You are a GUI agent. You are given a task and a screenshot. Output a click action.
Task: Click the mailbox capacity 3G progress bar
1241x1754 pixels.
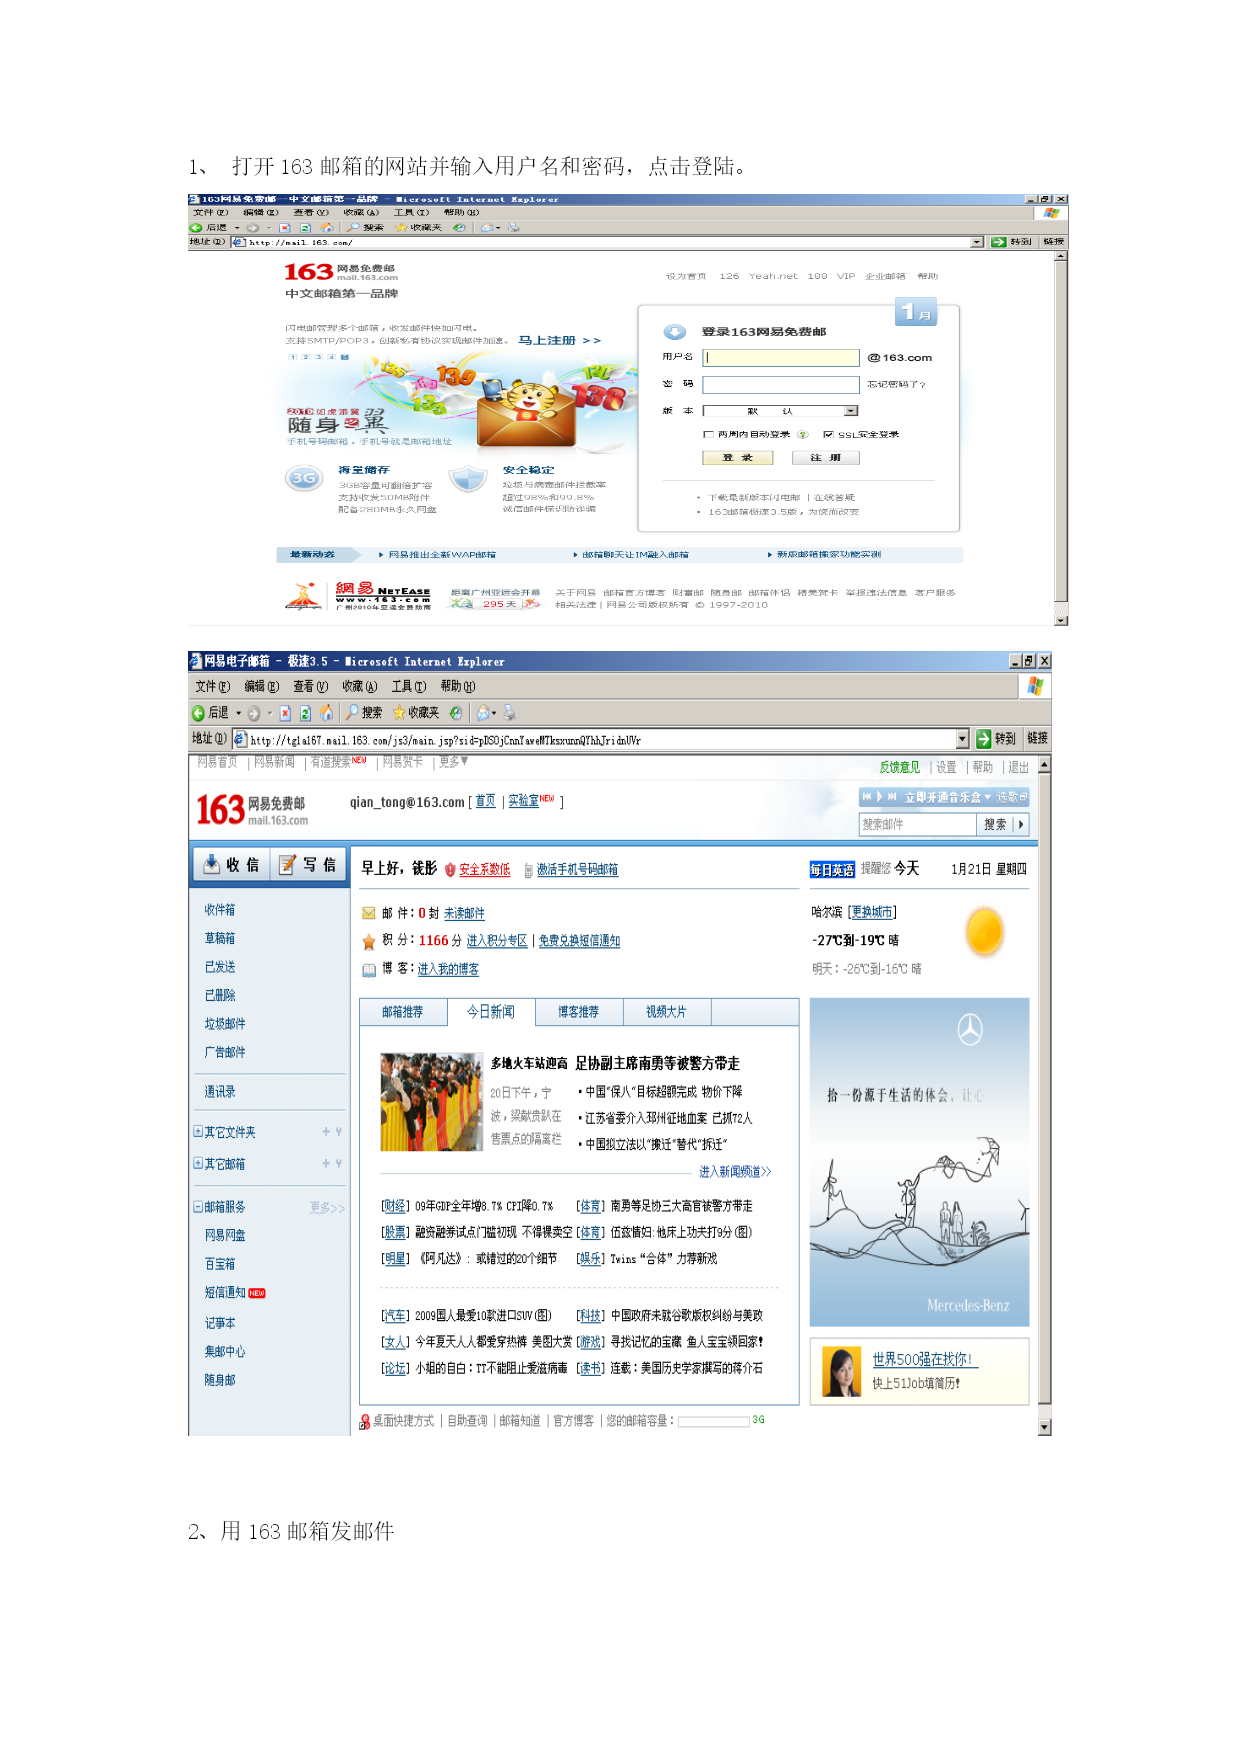click(714, 1421)
